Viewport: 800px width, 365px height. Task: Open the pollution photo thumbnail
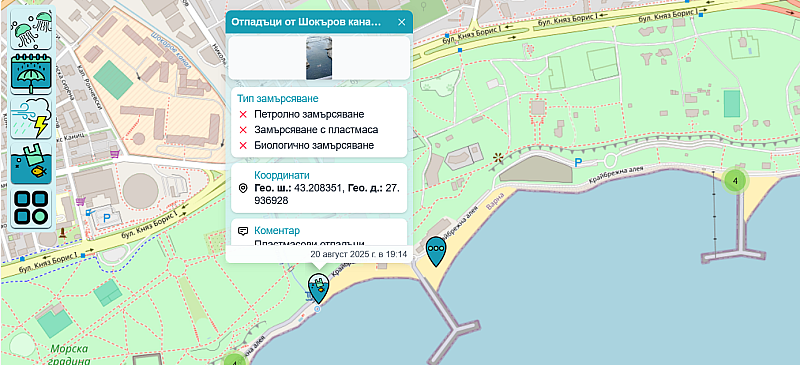coord(319,58)
